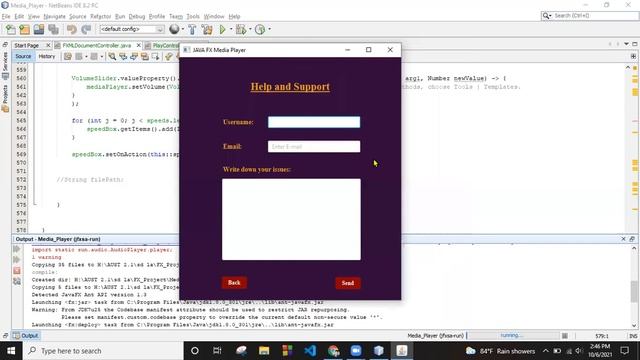The height and width of the screenshot is (360, 640).
Task: Open Visual Studio Code from the taskbar
Action: coord(310,351)
